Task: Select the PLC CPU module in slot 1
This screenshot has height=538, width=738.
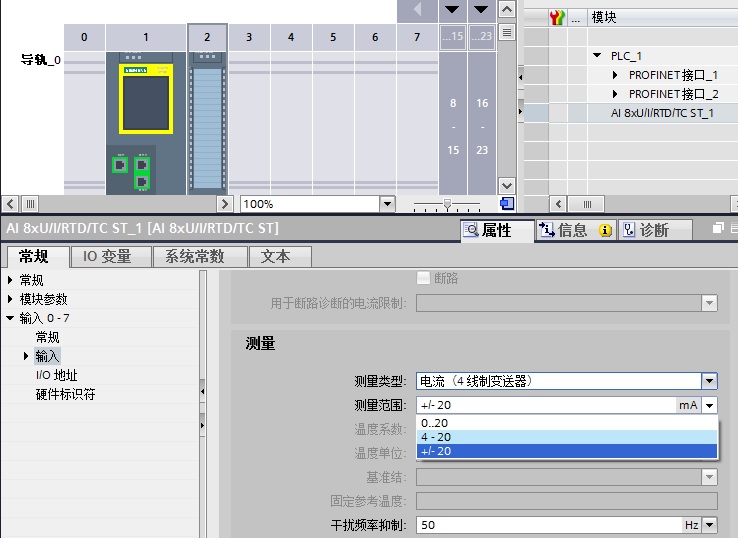Action: [146, 123]
